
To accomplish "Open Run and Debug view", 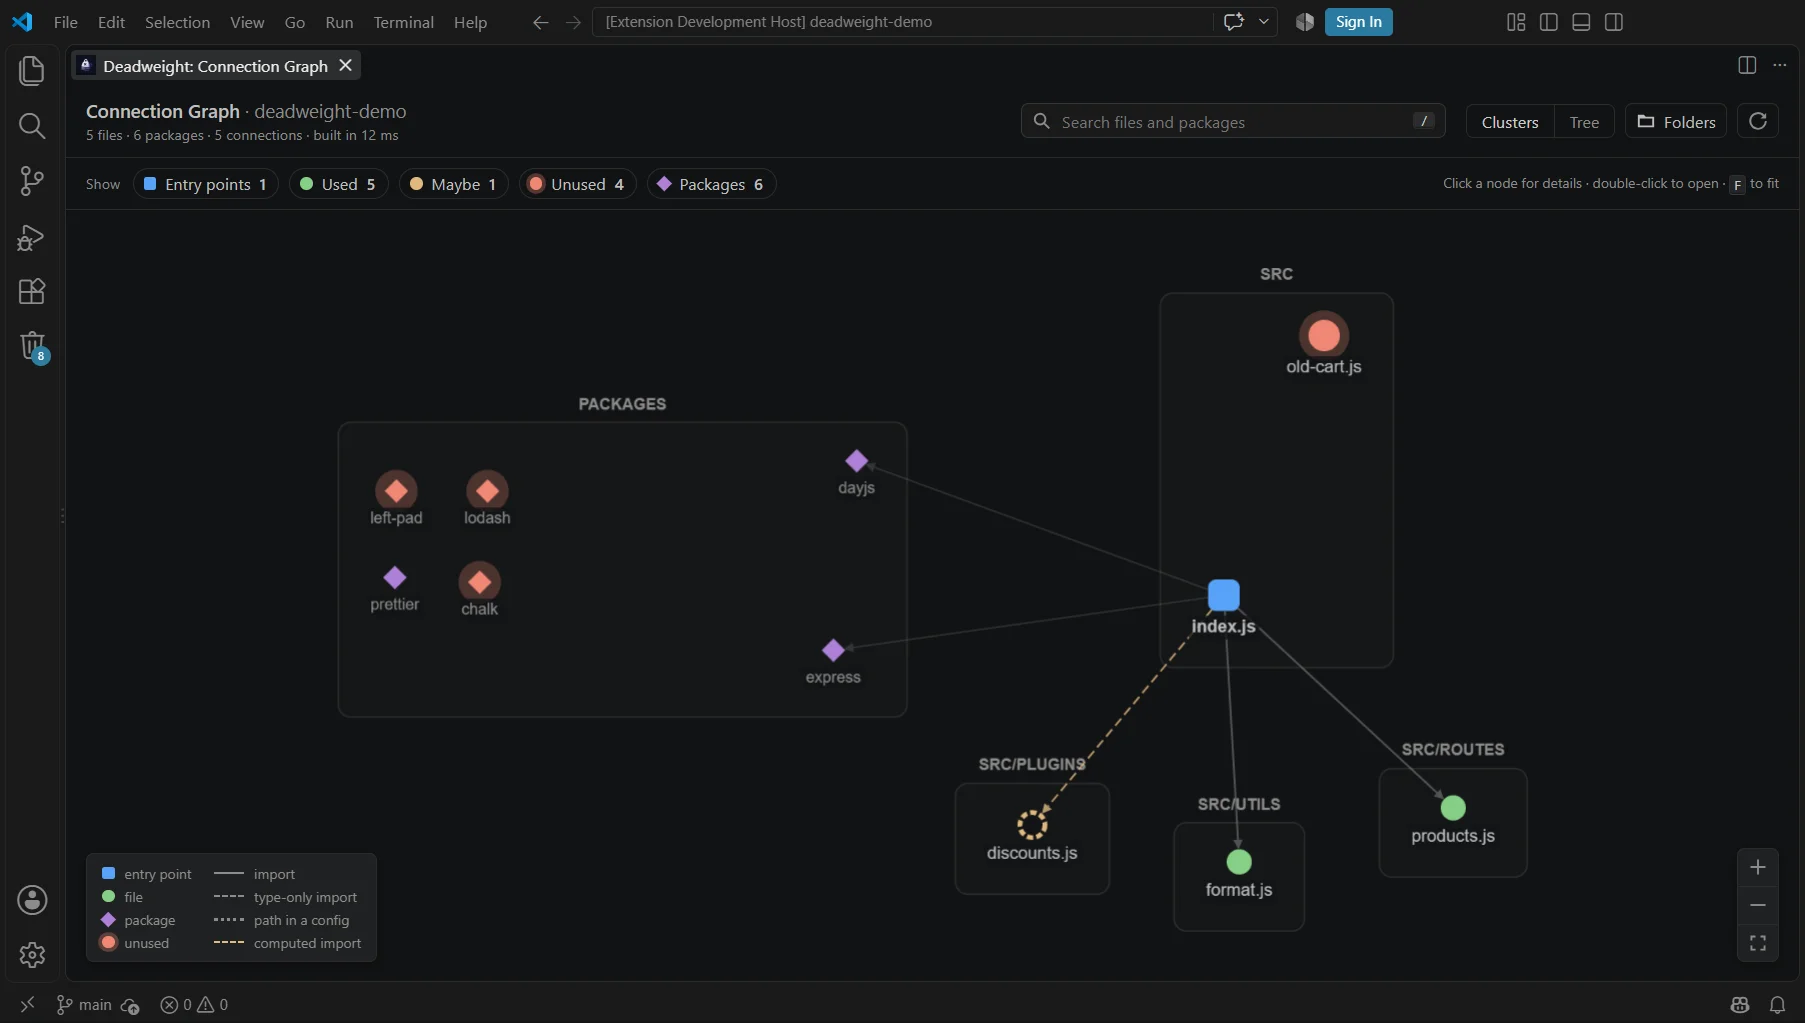I will pos(32,237).
